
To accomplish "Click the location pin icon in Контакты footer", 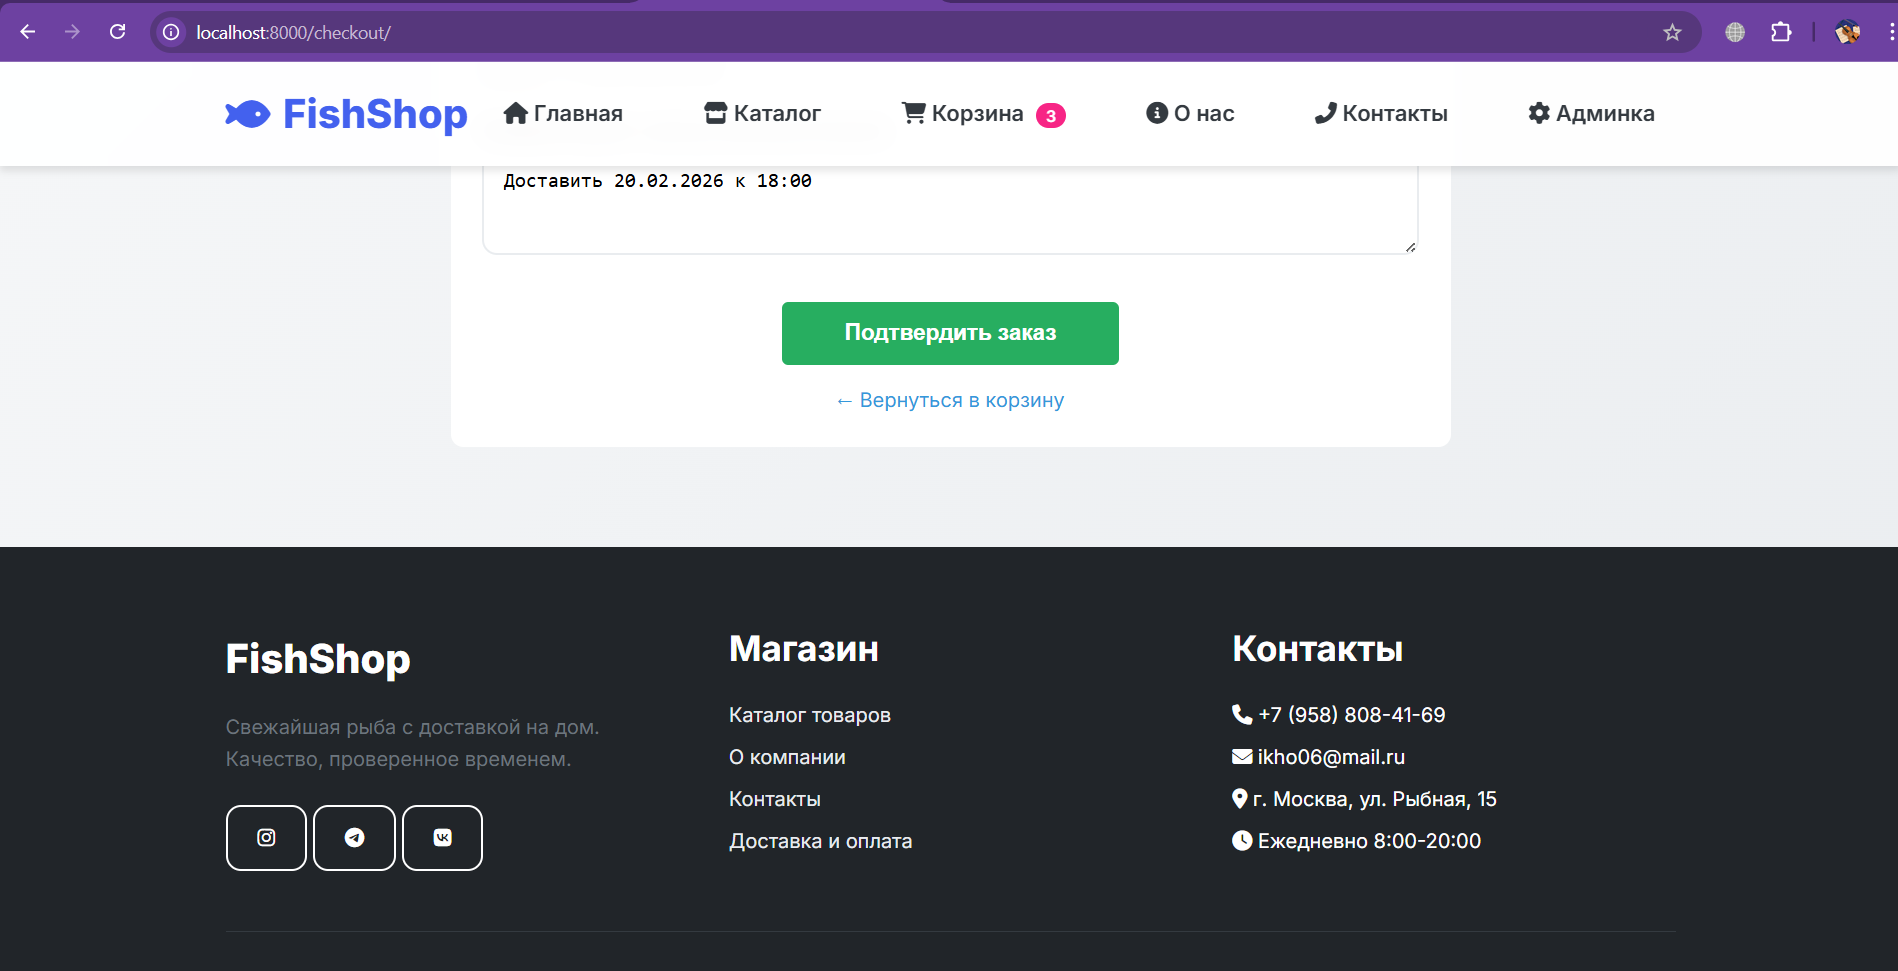I will [1240, 798].
